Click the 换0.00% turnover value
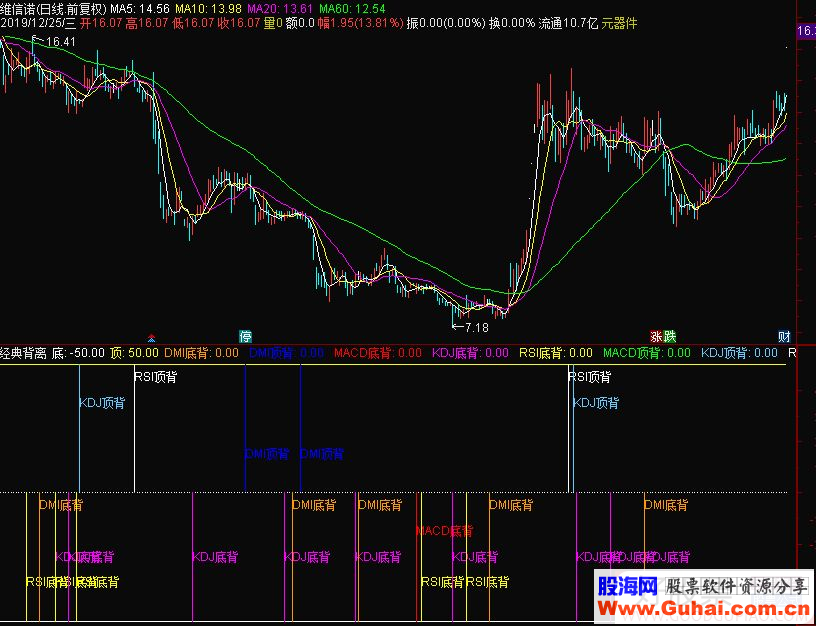The image size is (816, 626). pos(512,23)
